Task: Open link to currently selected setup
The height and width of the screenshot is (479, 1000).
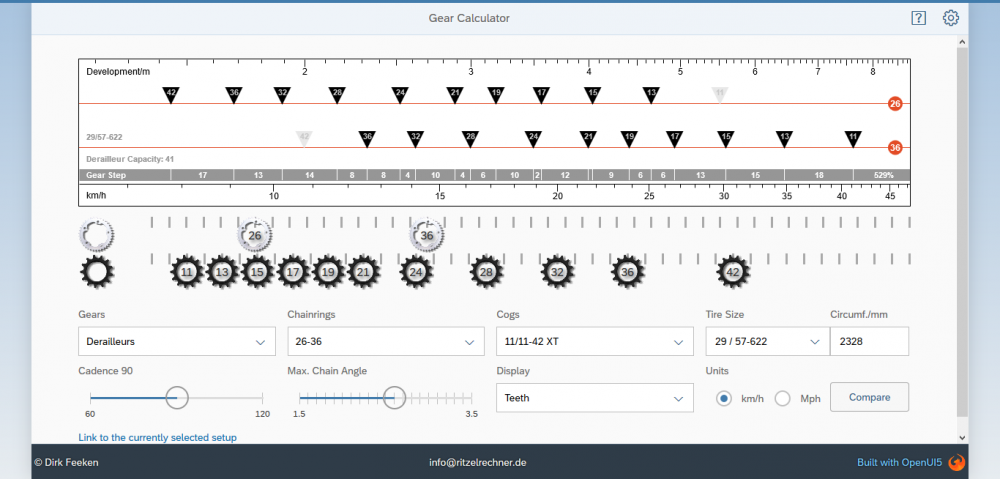Action: [157, 437]
